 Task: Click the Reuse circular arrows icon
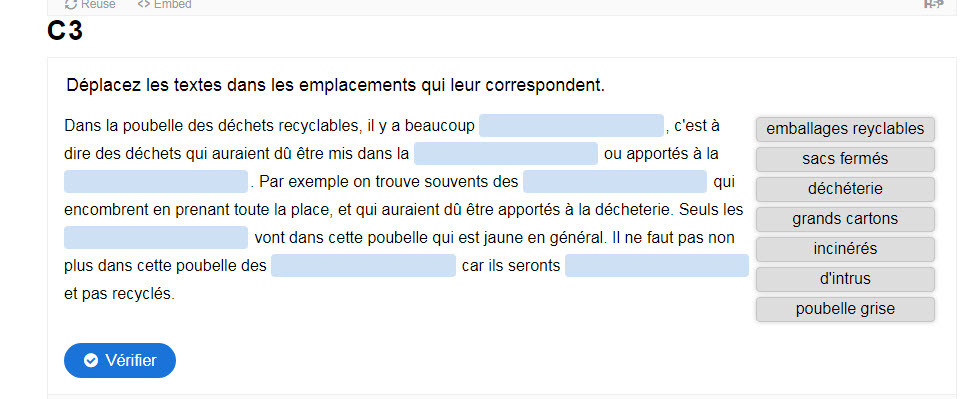coord(70,4)
